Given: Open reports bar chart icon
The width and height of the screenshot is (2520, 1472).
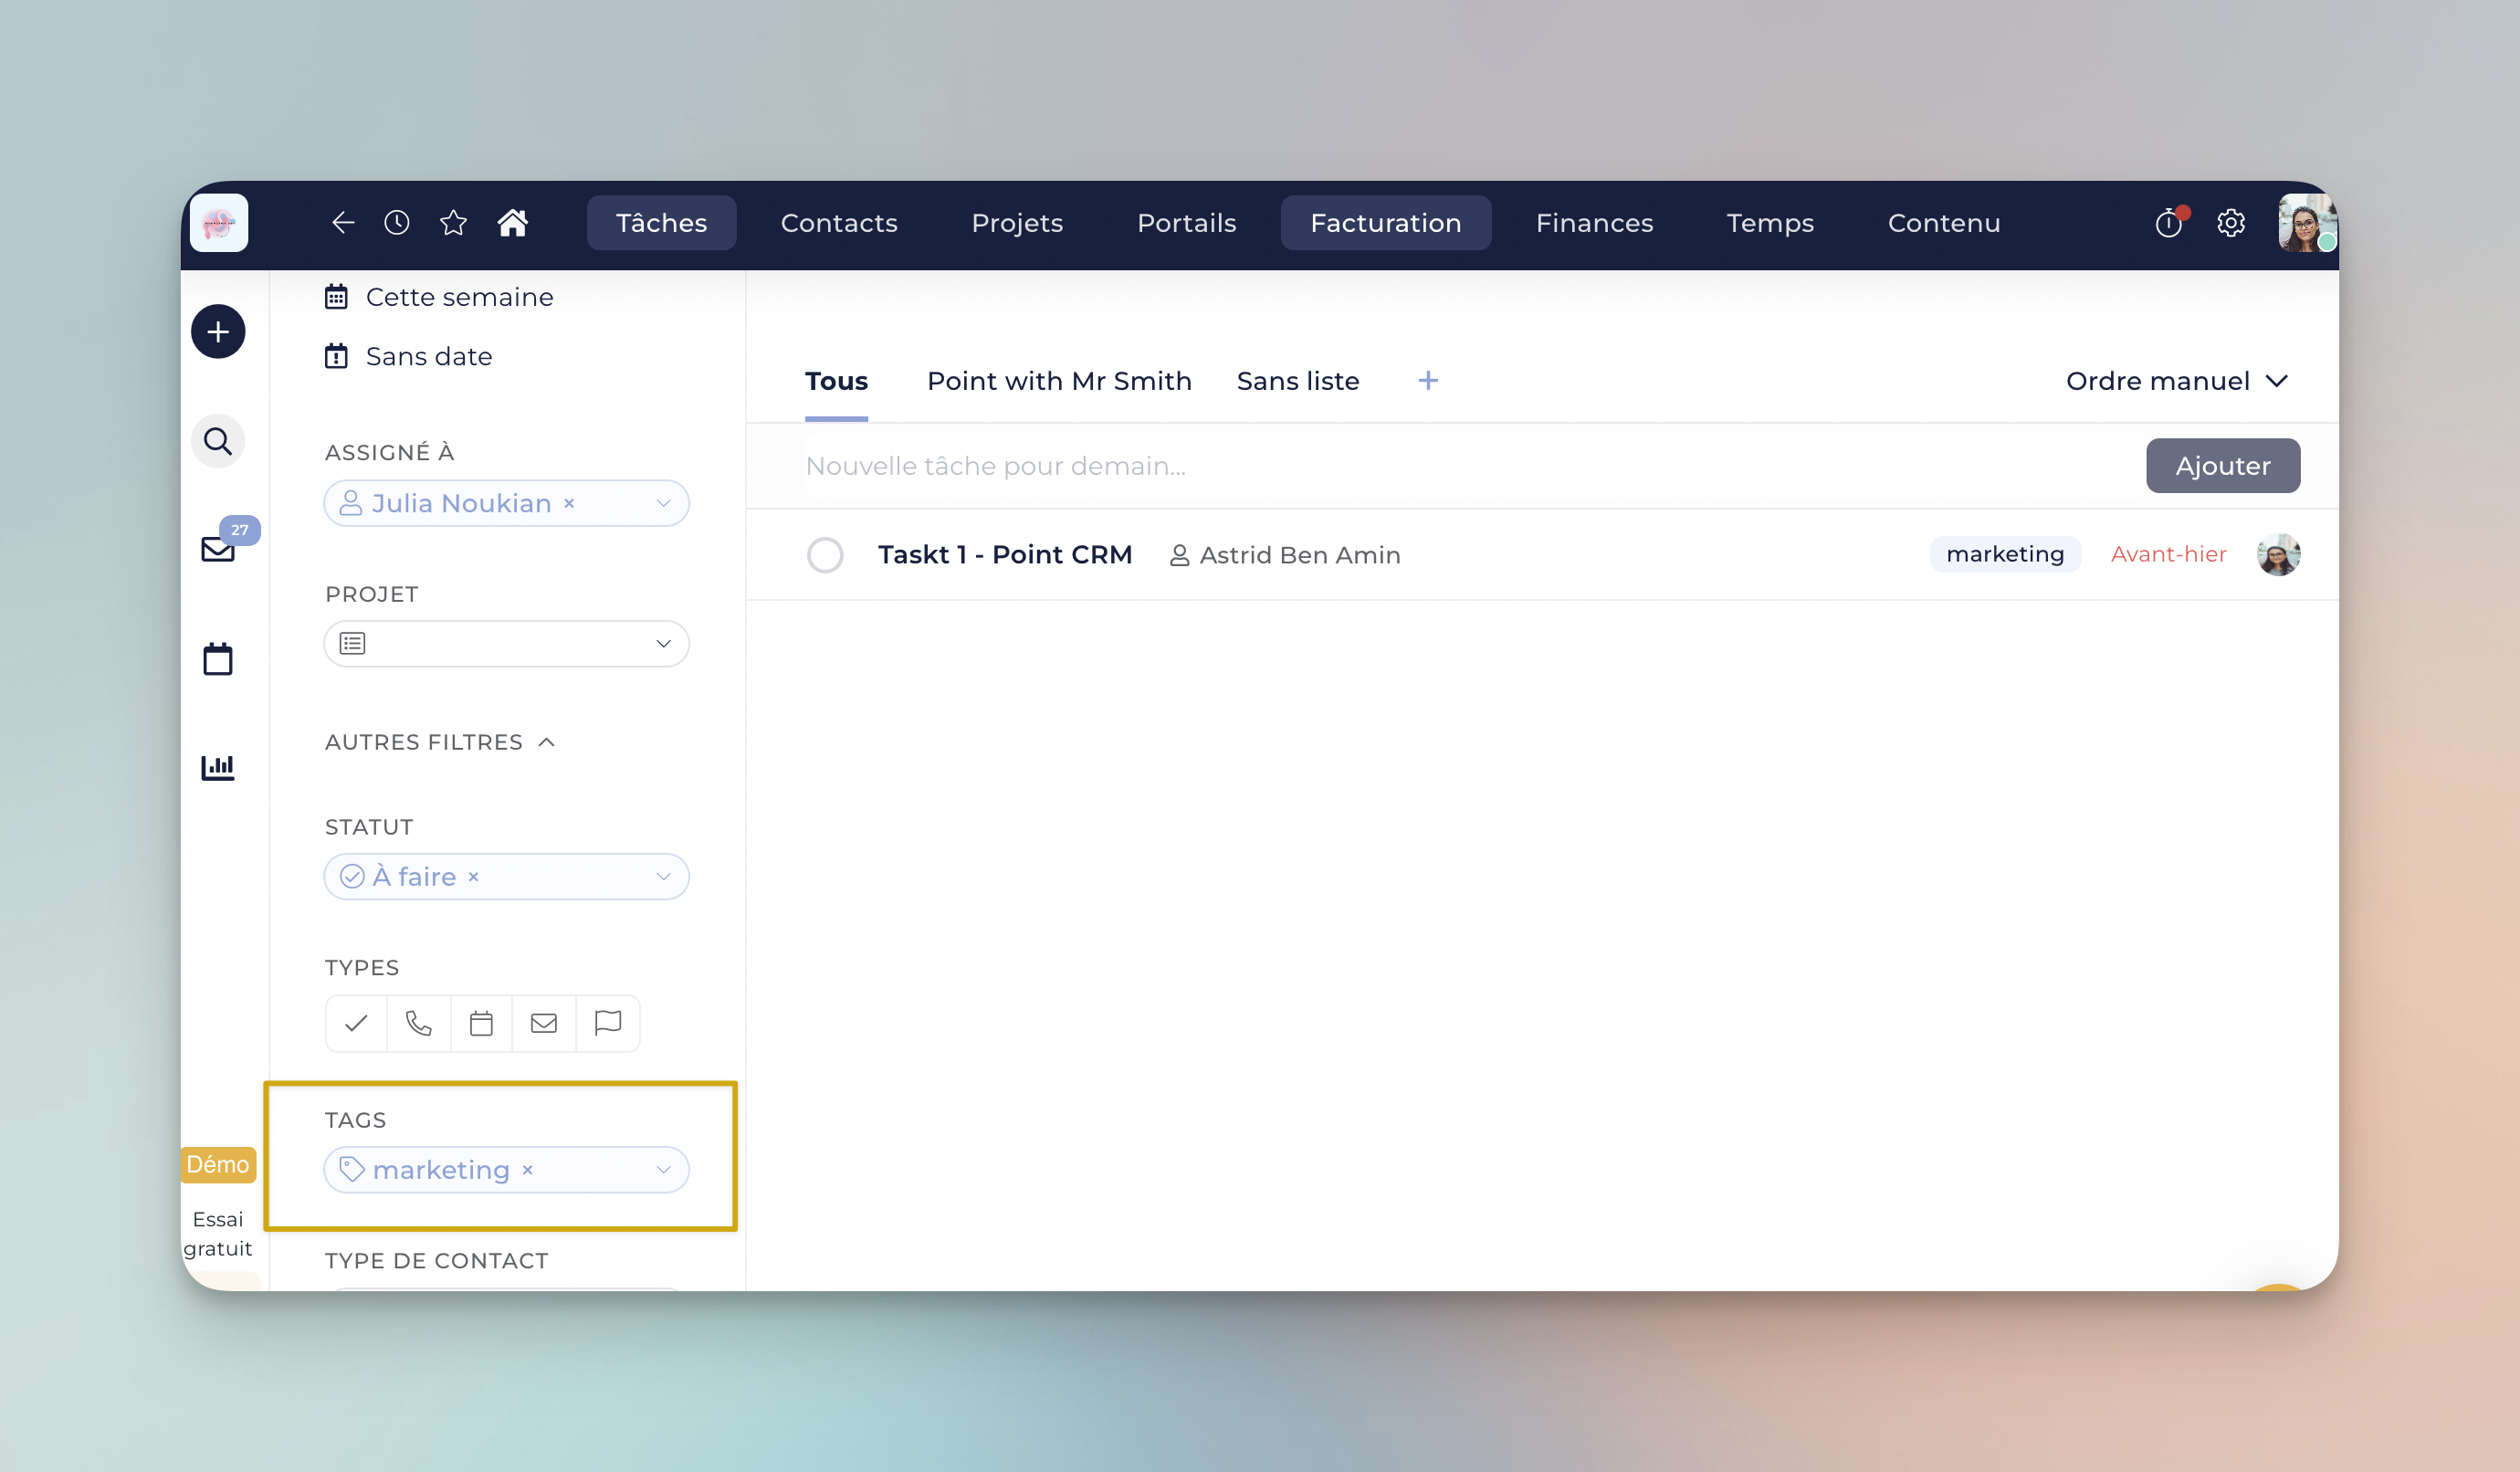Looking at the screenshot, I should (218, 767).
